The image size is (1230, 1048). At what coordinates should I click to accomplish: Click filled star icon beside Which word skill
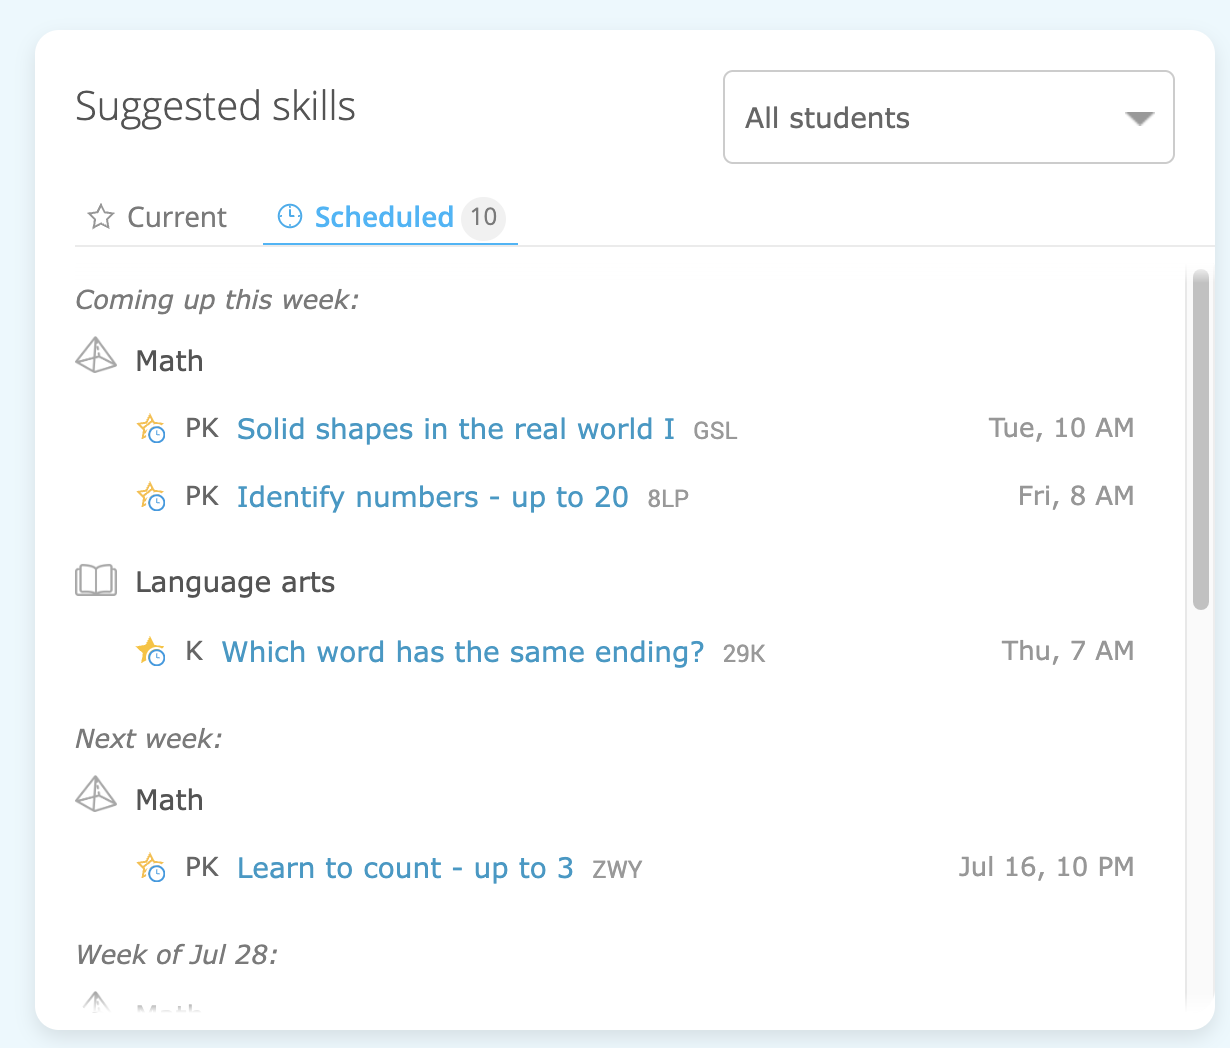(151, 652)
